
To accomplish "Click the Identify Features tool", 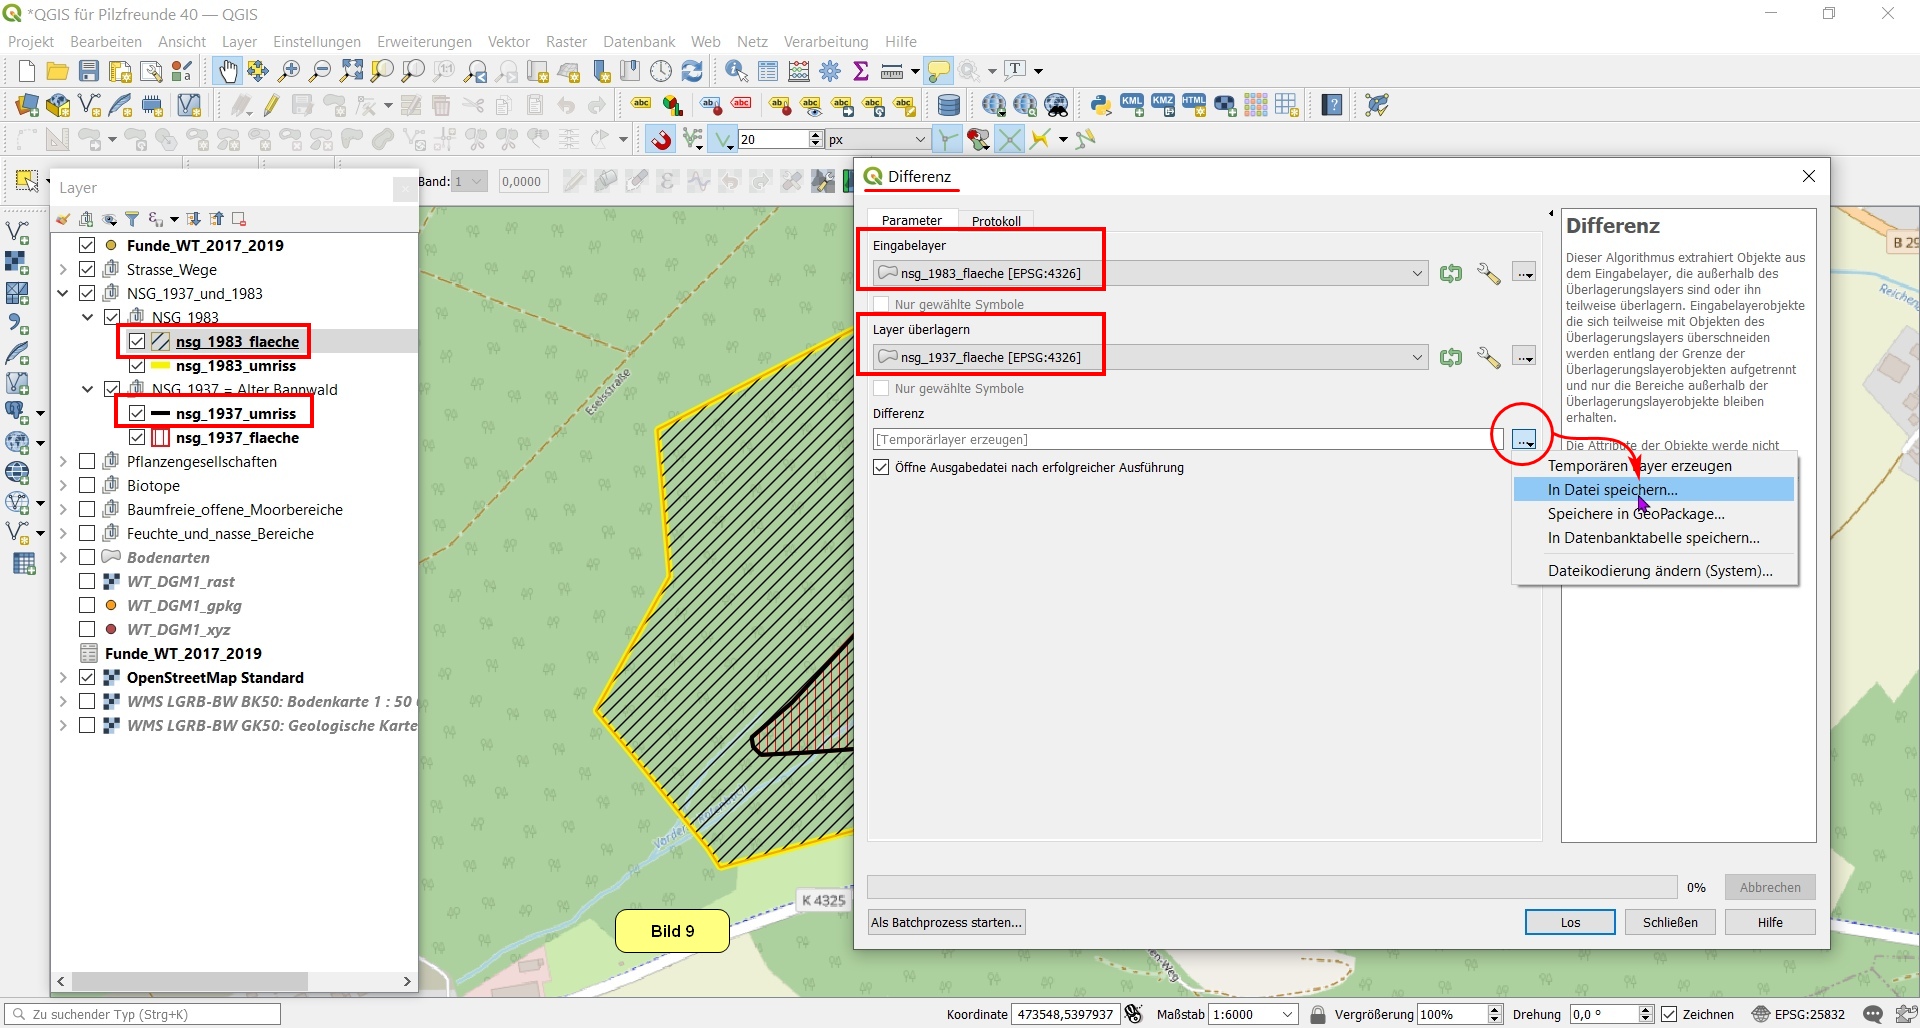I will coord(736,71).
